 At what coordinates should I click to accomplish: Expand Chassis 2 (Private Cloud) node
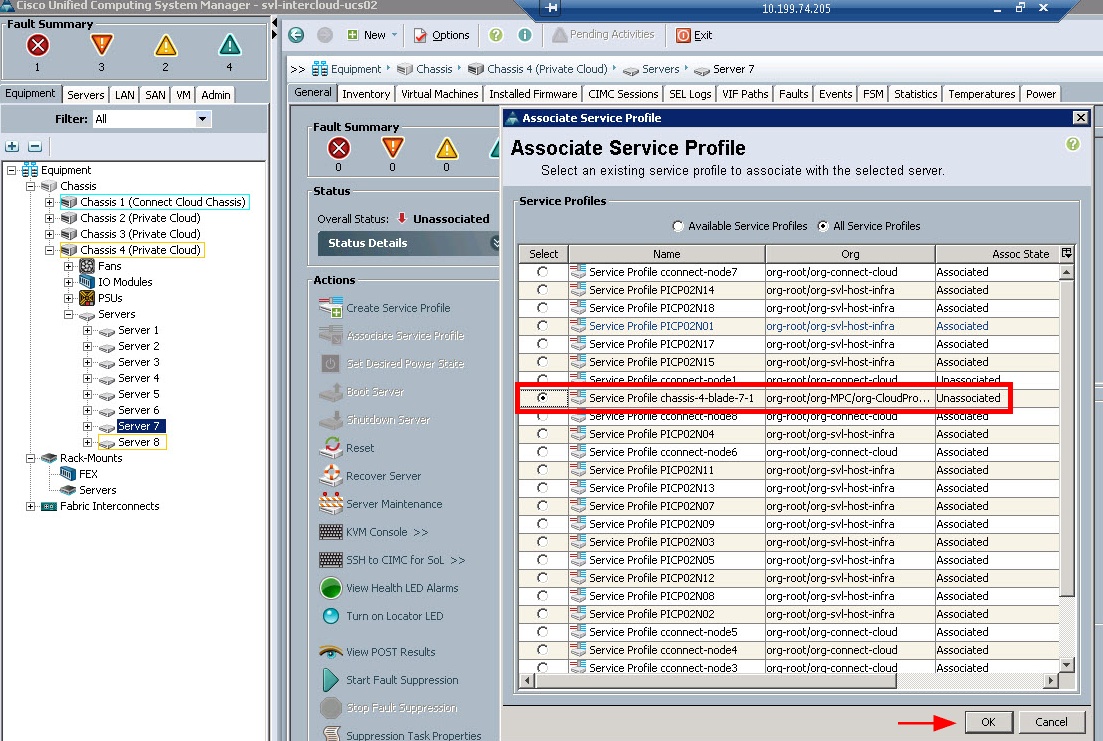(49, 218)
